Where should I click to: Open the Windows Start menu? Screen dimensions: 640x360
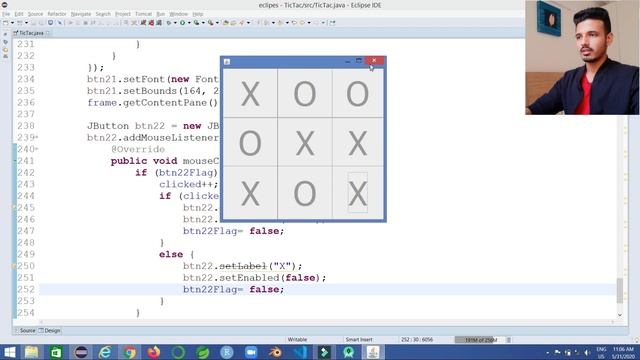[x=9, y=352]
